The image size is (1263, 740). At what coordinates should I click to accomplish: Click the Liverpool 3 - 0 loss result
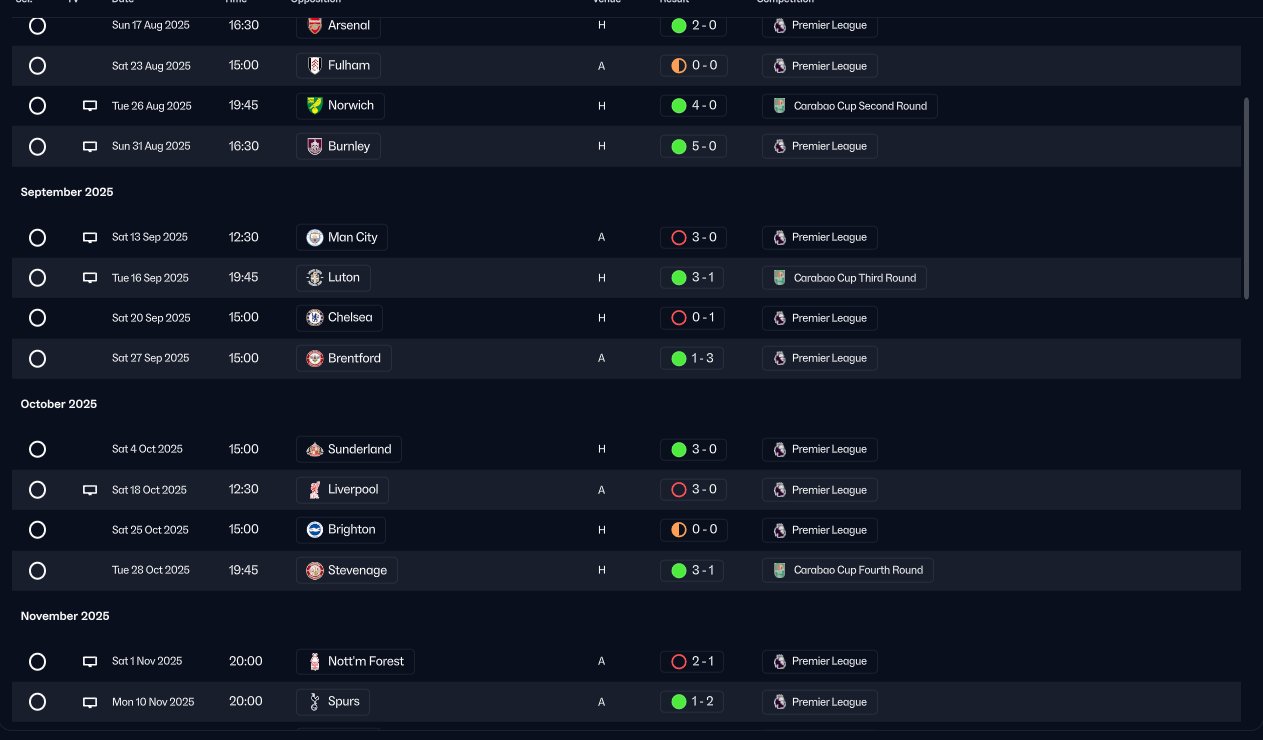coord(693,490)
